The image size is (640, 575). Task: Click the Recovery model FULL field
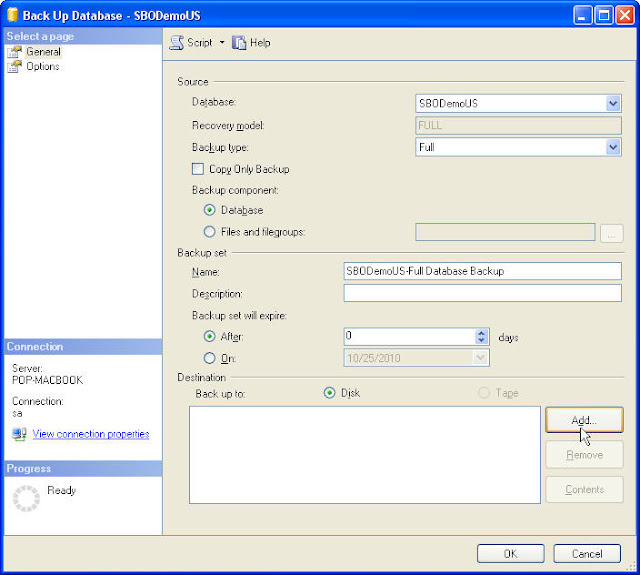[518, 125]
